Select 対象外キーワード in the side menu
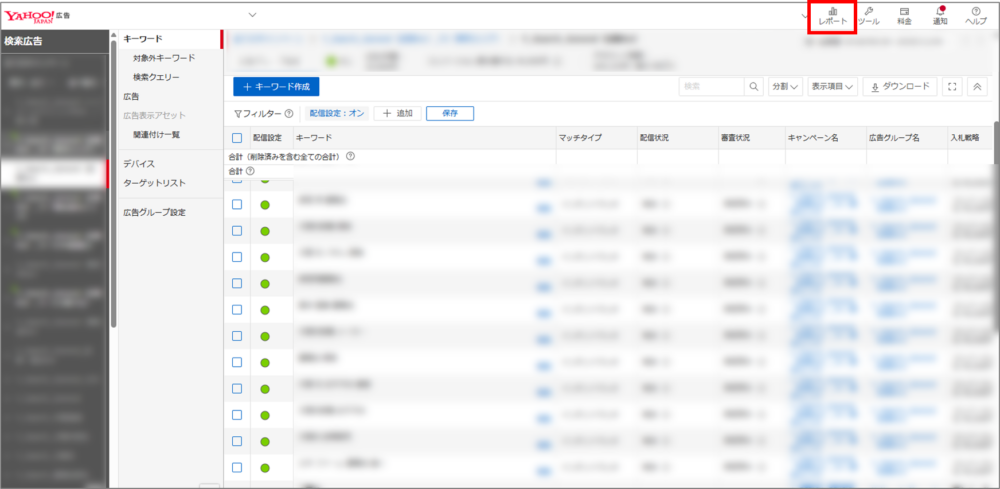The image size is (1000, 489). click(x=163, y=58)
